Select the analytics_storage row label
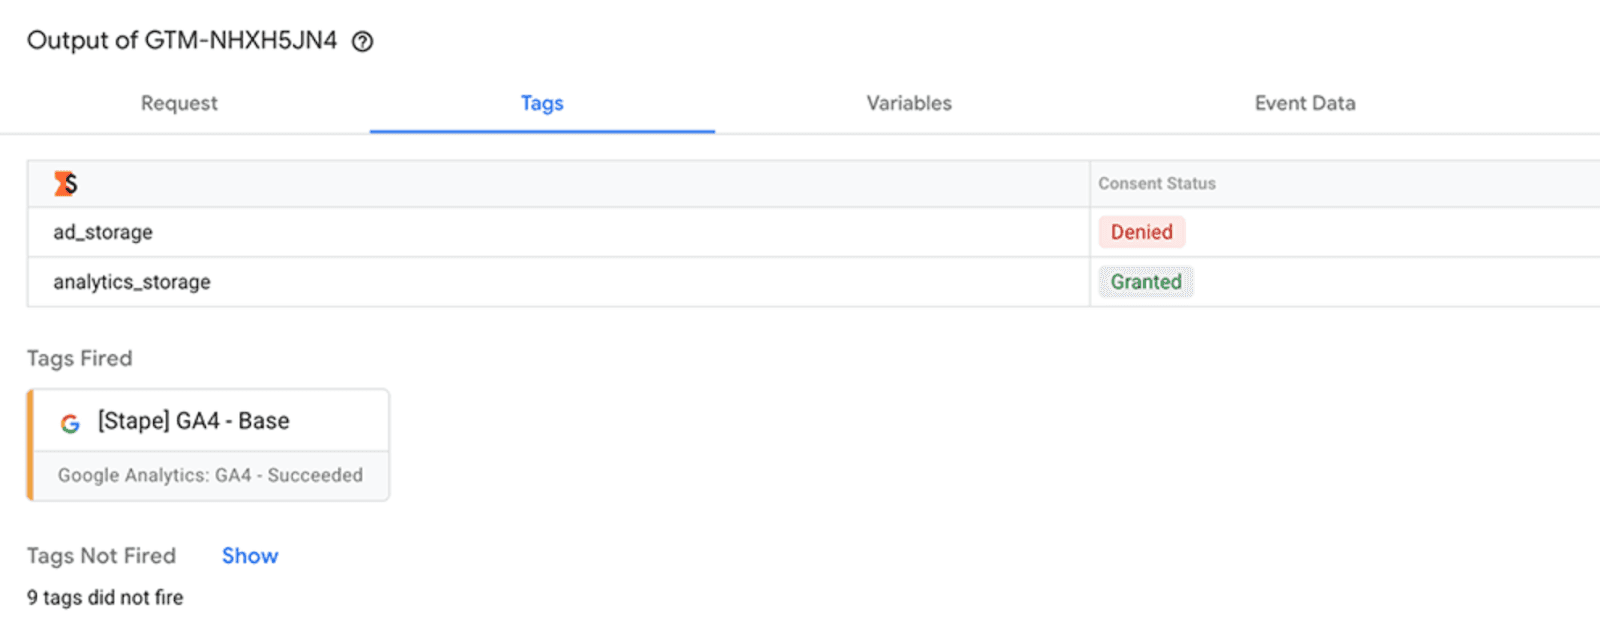Image resolution: width=1600 pixels, height=642 pixels. point(132,282)
